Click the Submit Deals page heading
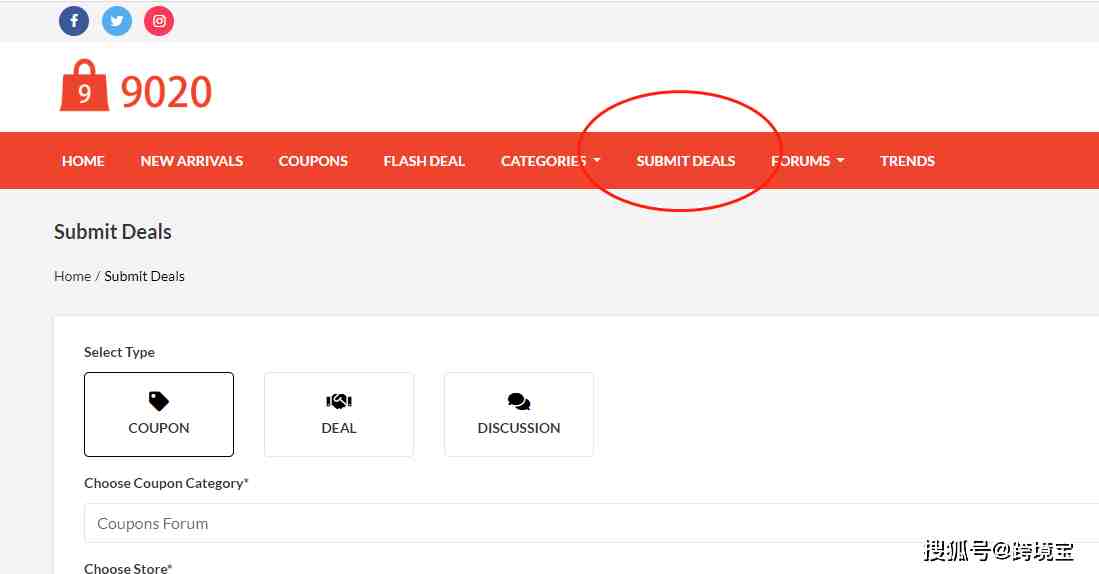1099x574 pixels. [113, 232]
